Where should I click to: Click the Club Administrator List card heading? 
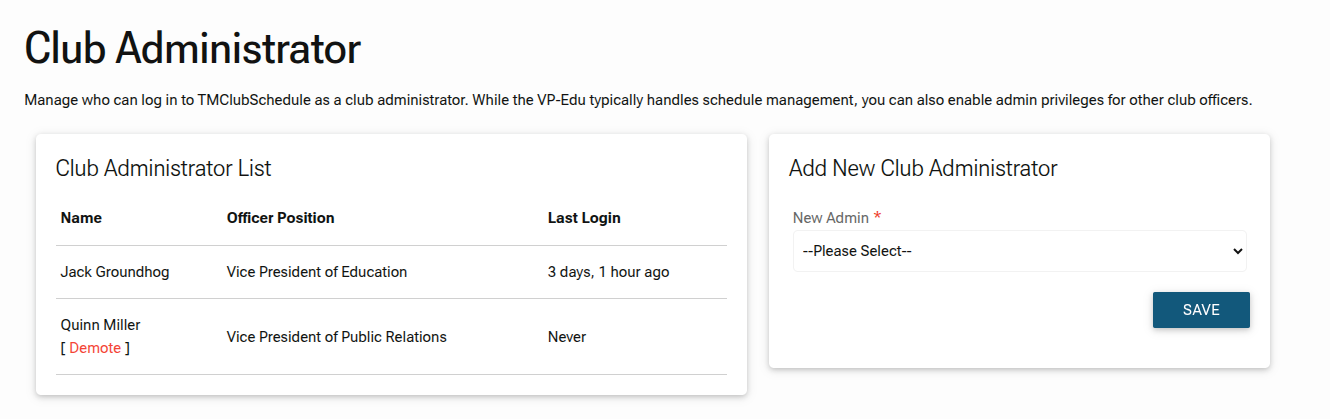(163, 168)
